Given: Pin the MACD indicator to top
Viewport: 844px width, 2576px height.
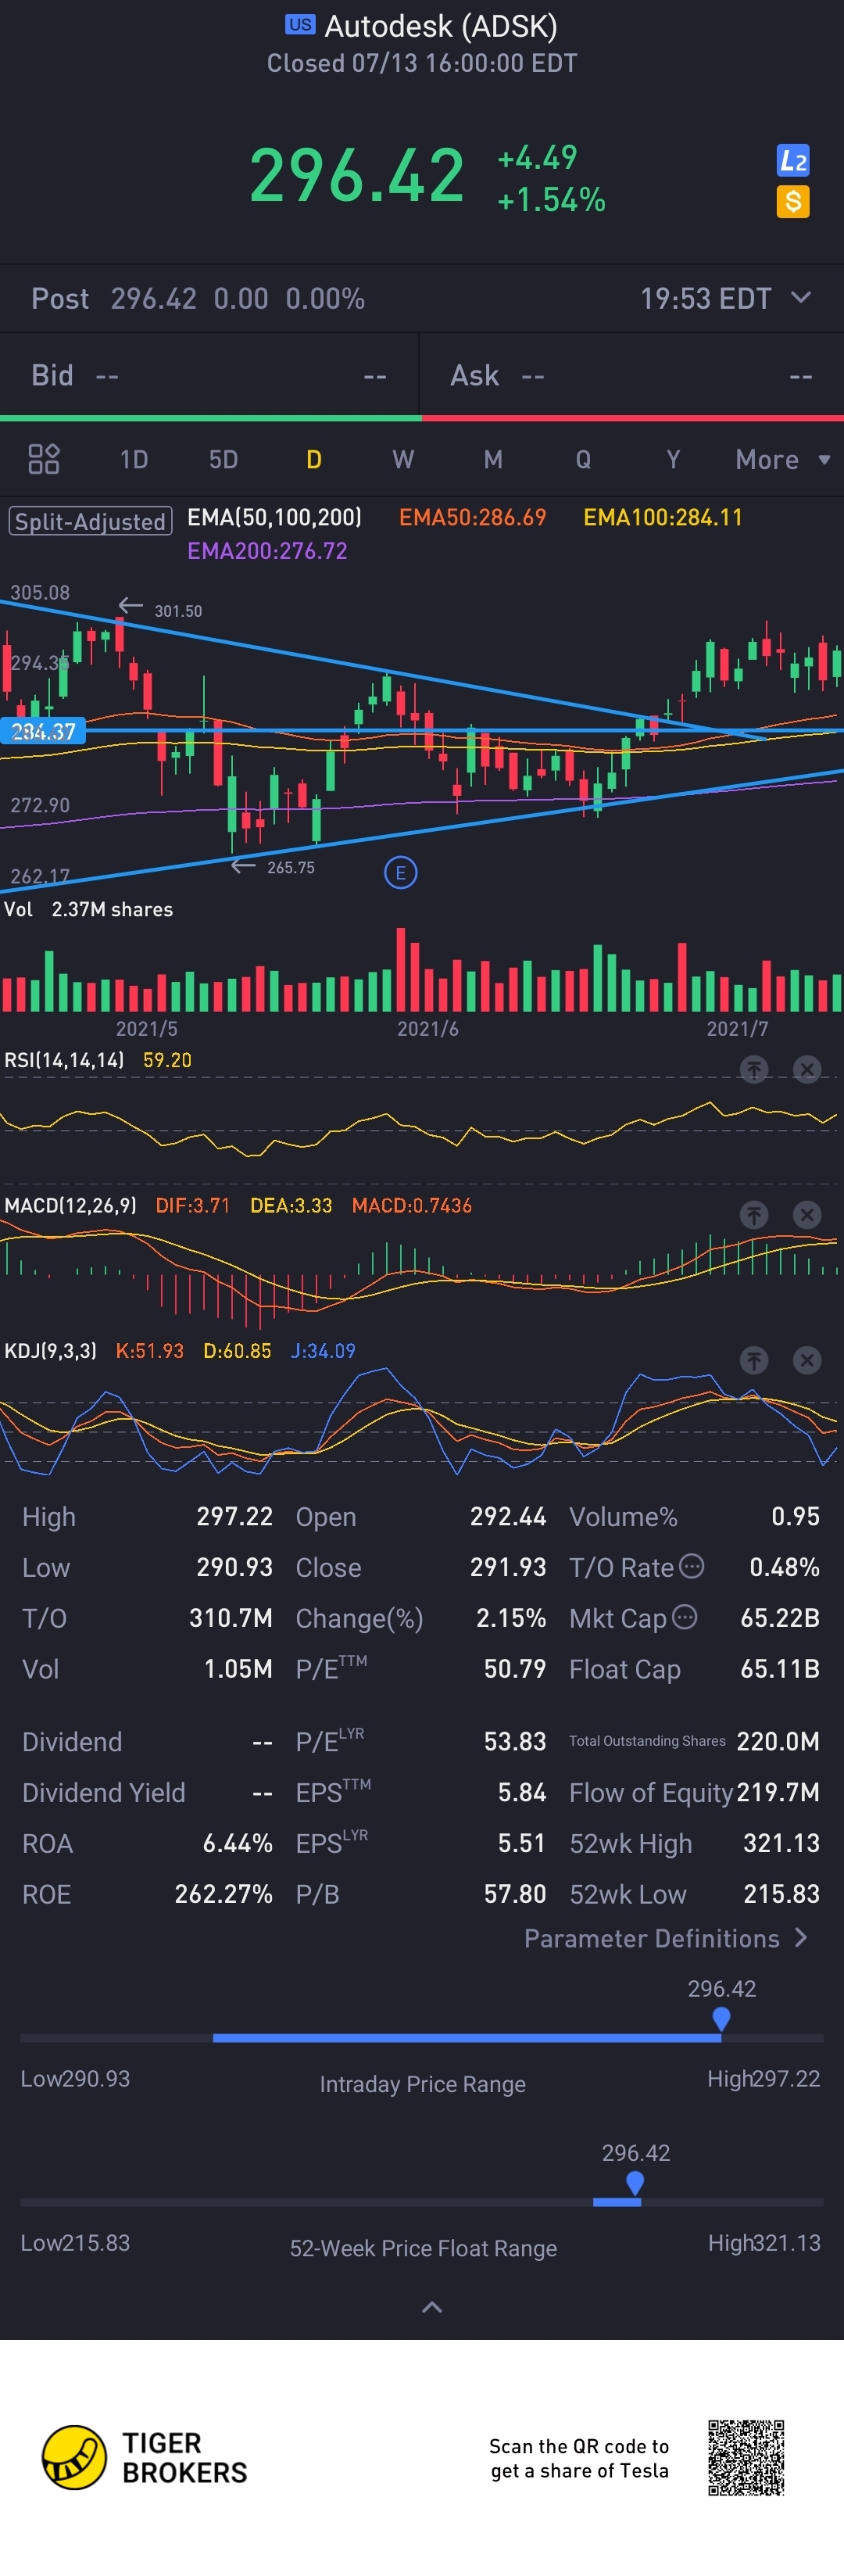Looking at the screenshot, I should pyautogui.click(x=754, y=1215).
